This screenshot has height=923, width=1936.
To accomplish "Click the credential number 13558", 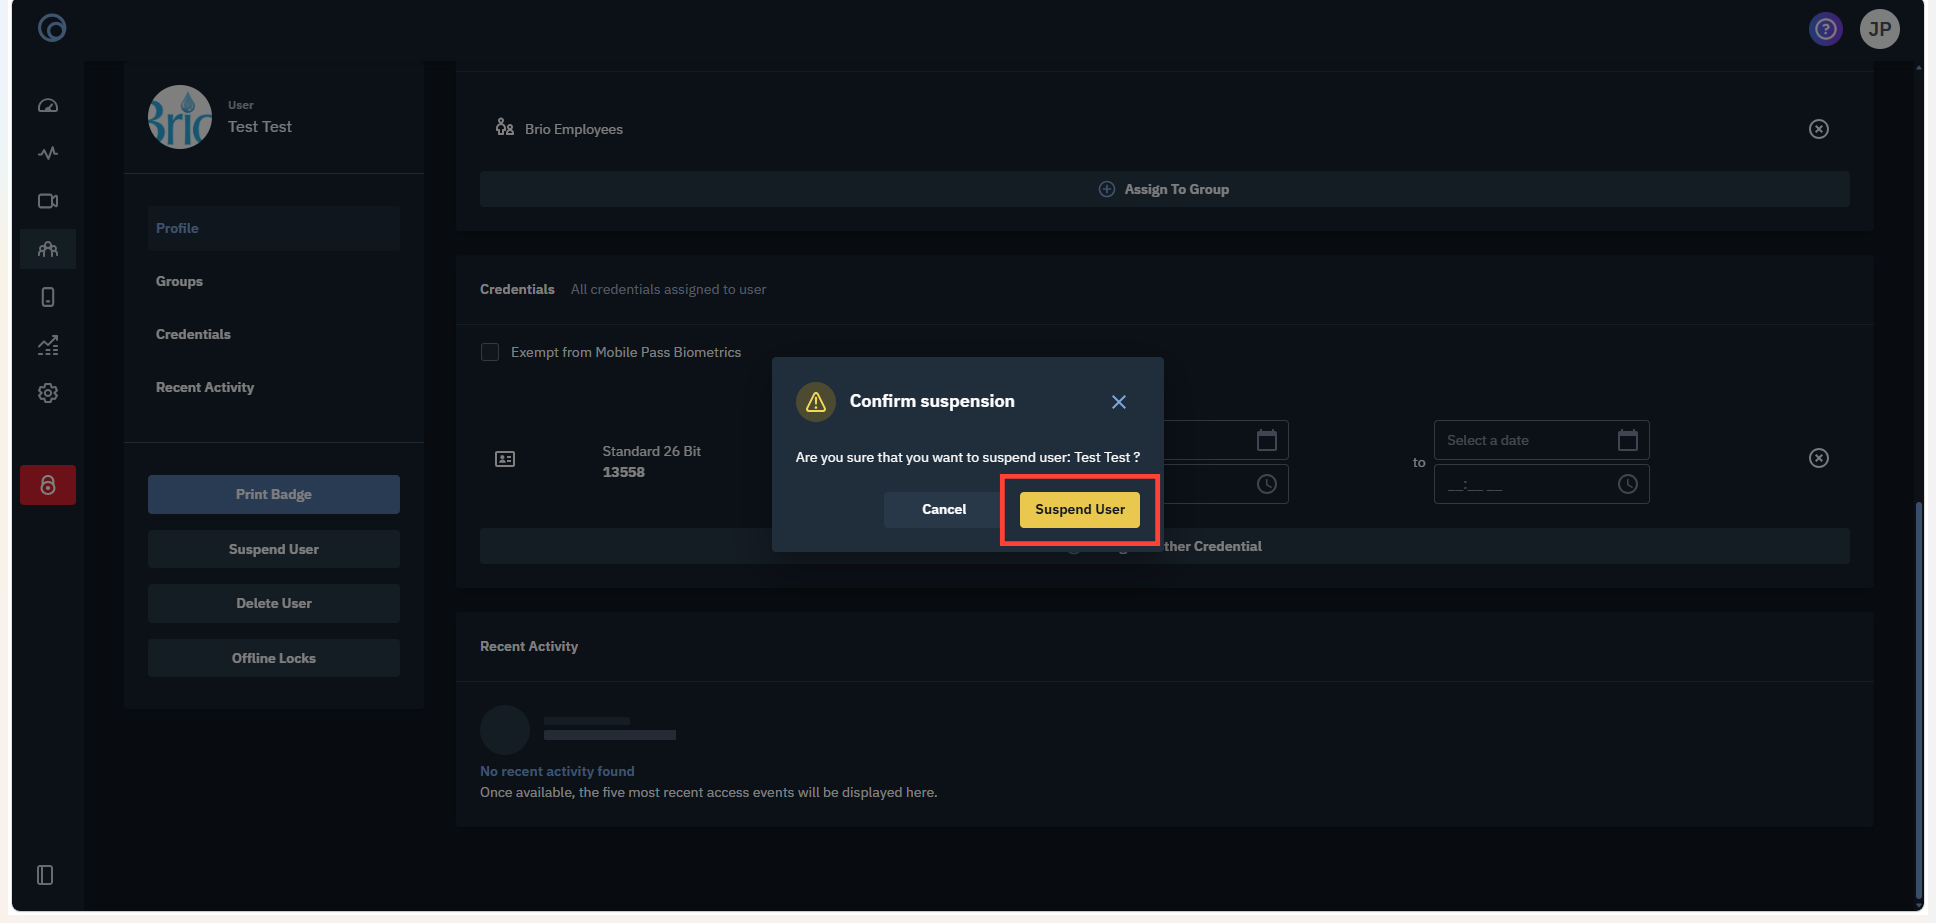I will pyautogui.click(x=624, y=472).
